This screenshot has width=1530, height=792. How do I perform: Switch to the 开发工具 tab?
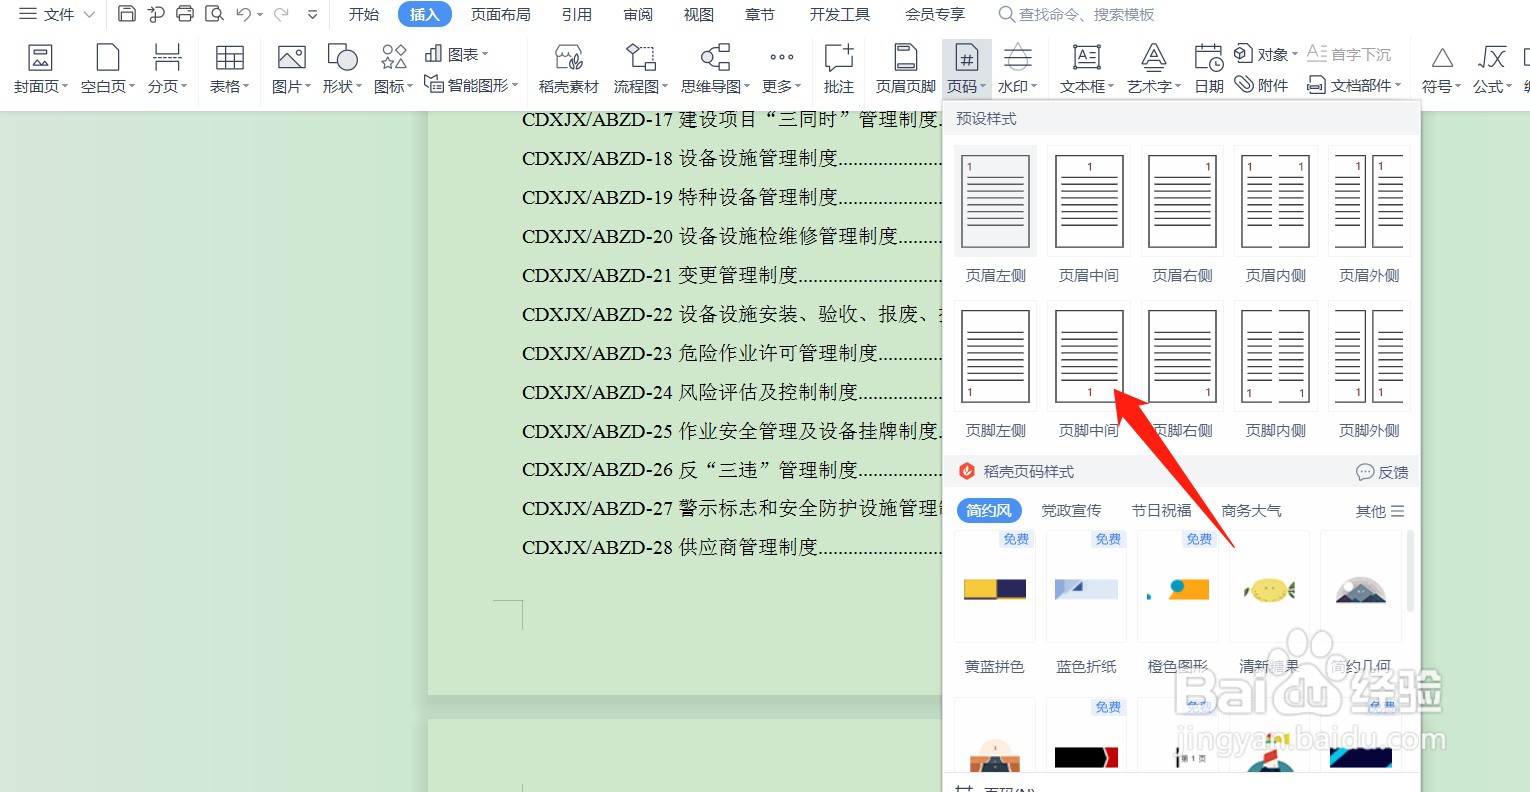point(840,14)
